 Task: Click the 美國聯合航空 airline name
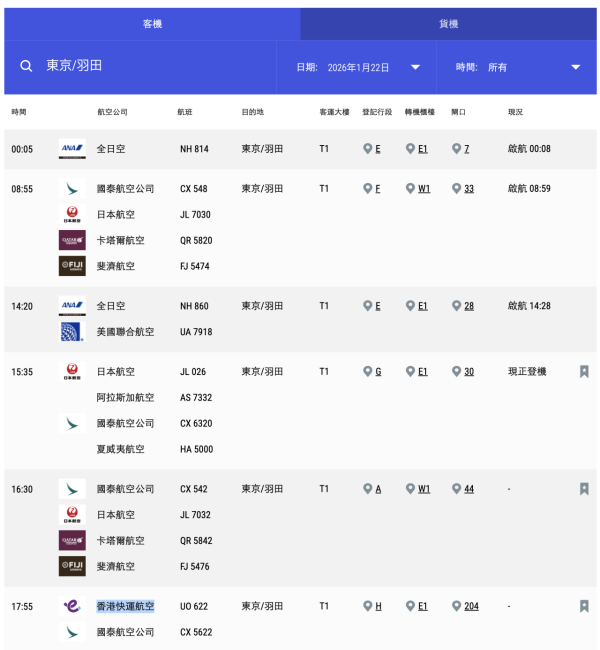125,332
